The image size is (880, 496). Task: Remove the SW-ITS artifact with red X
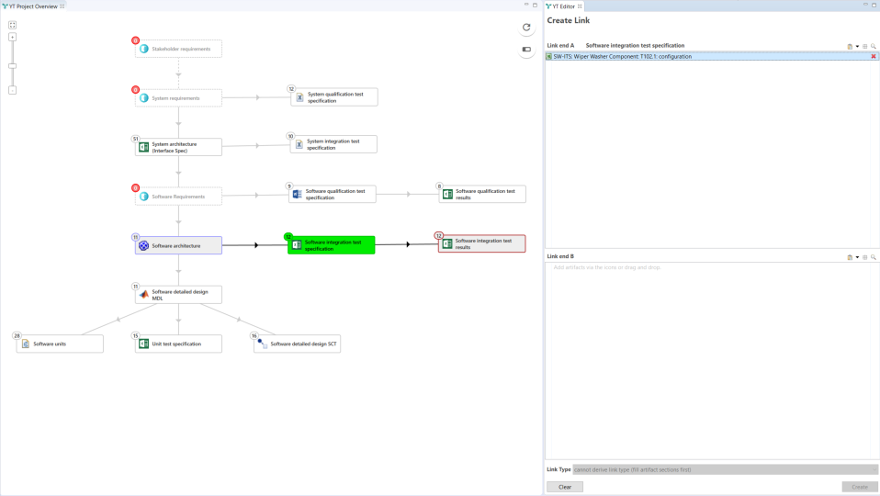pyautogui.click(x=873, y=57)
